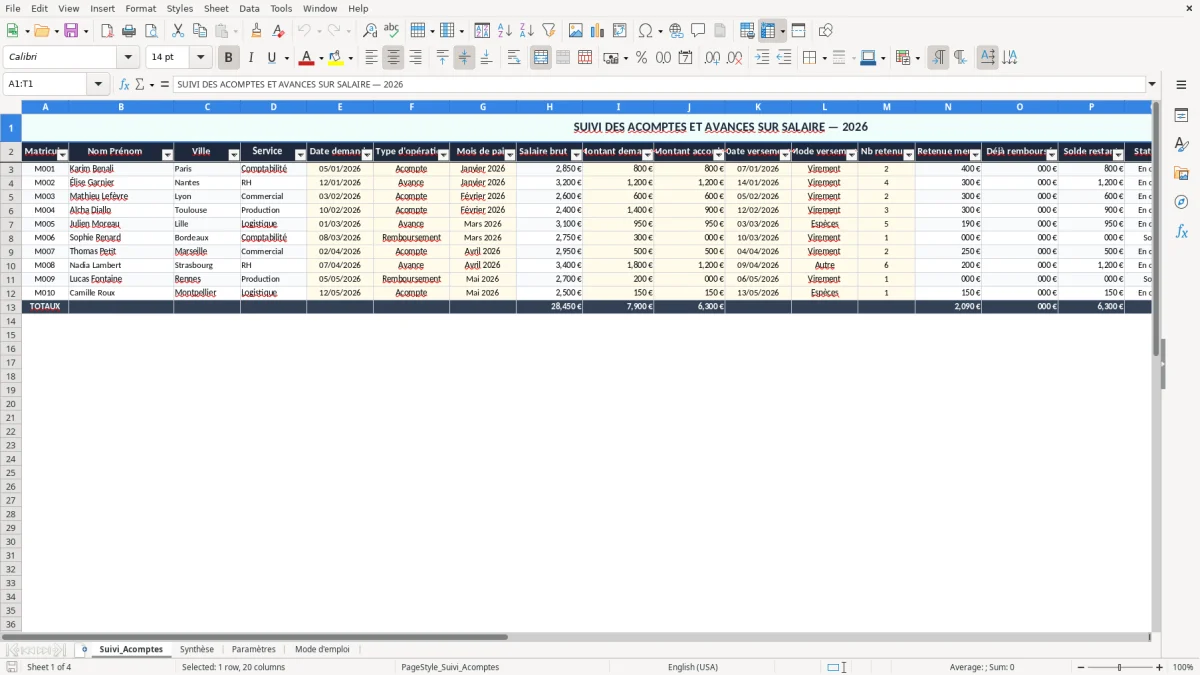This screenshot has height=675, width=1200.
Task: Align cell content to the left
Action: (x=372, y=58)
